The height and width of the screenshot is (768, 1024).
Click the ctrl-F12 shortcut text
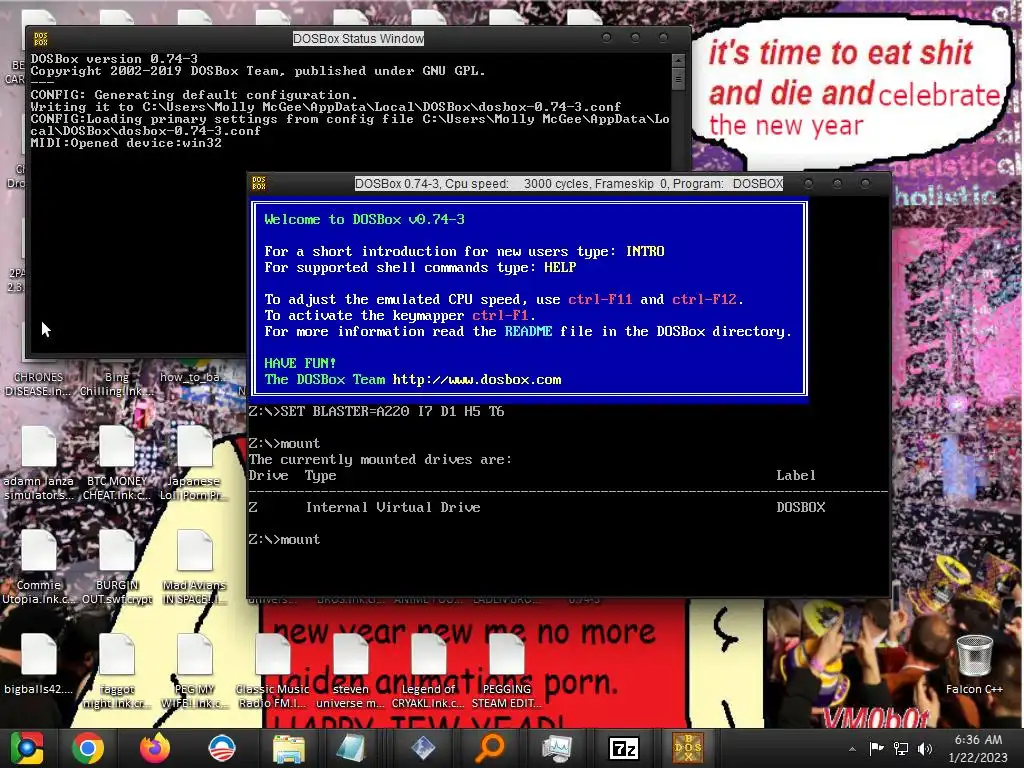click(704, 299)
